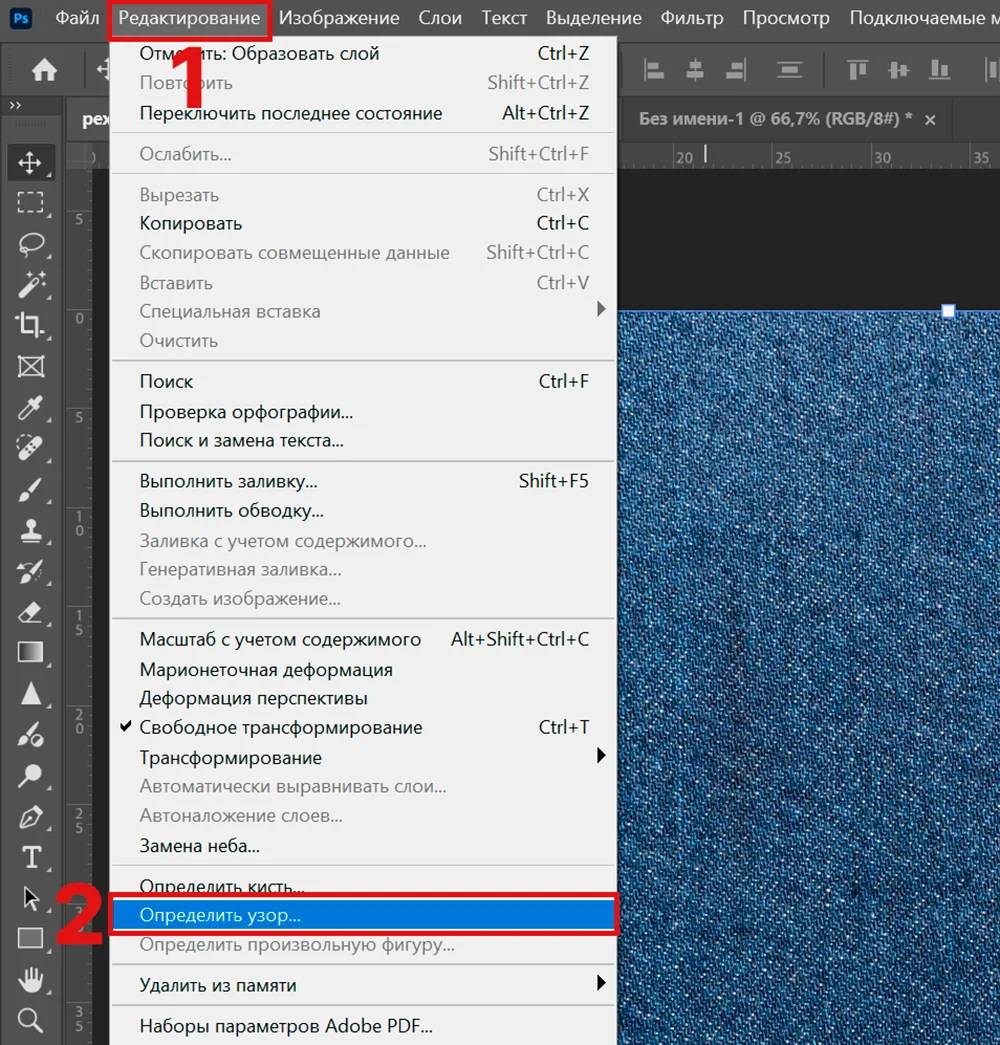Select the Crop tool
Screen dimensions: 1000x1045
30,325
